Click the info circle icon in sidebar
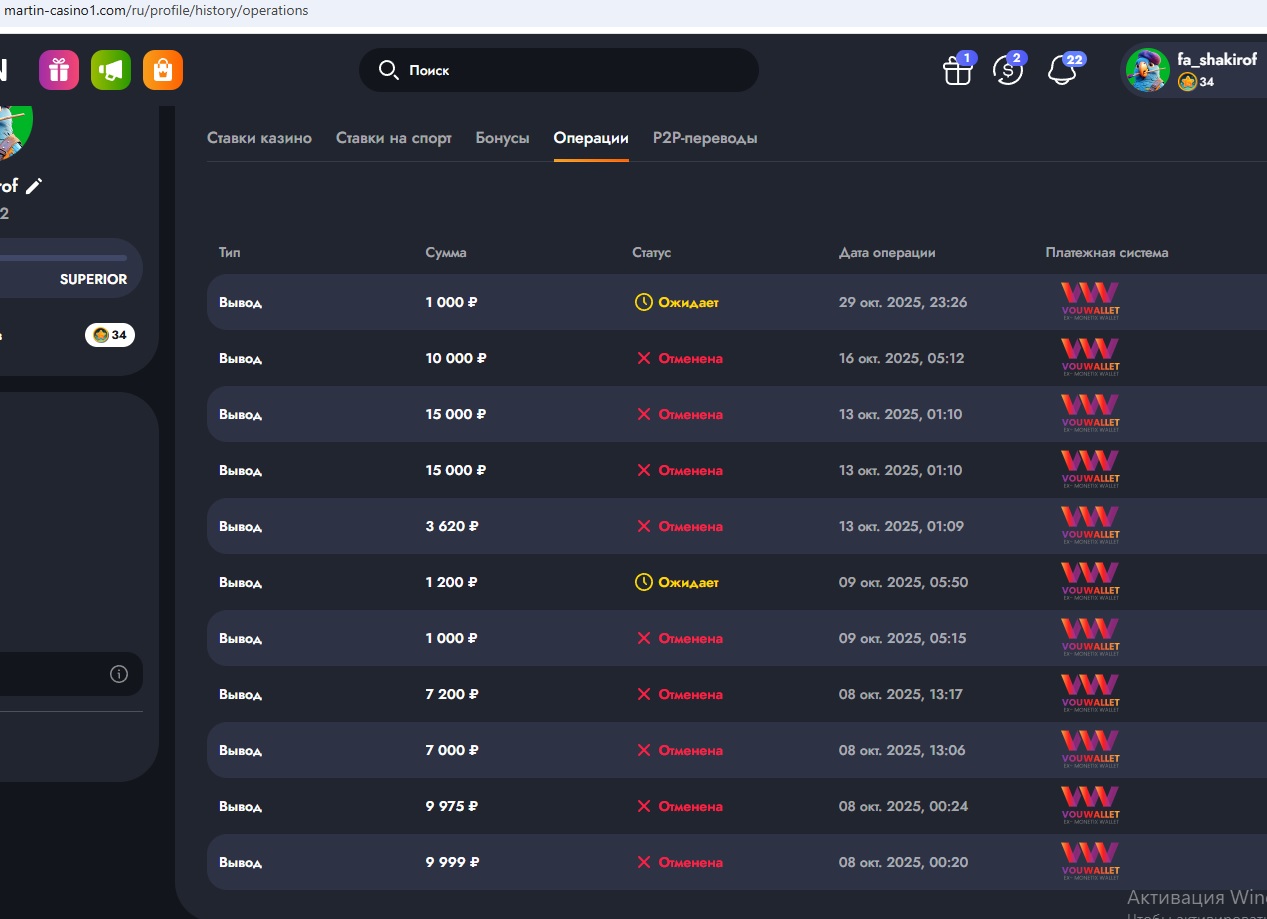Screen dimensions: 1267x919 [x=119, y=674]
